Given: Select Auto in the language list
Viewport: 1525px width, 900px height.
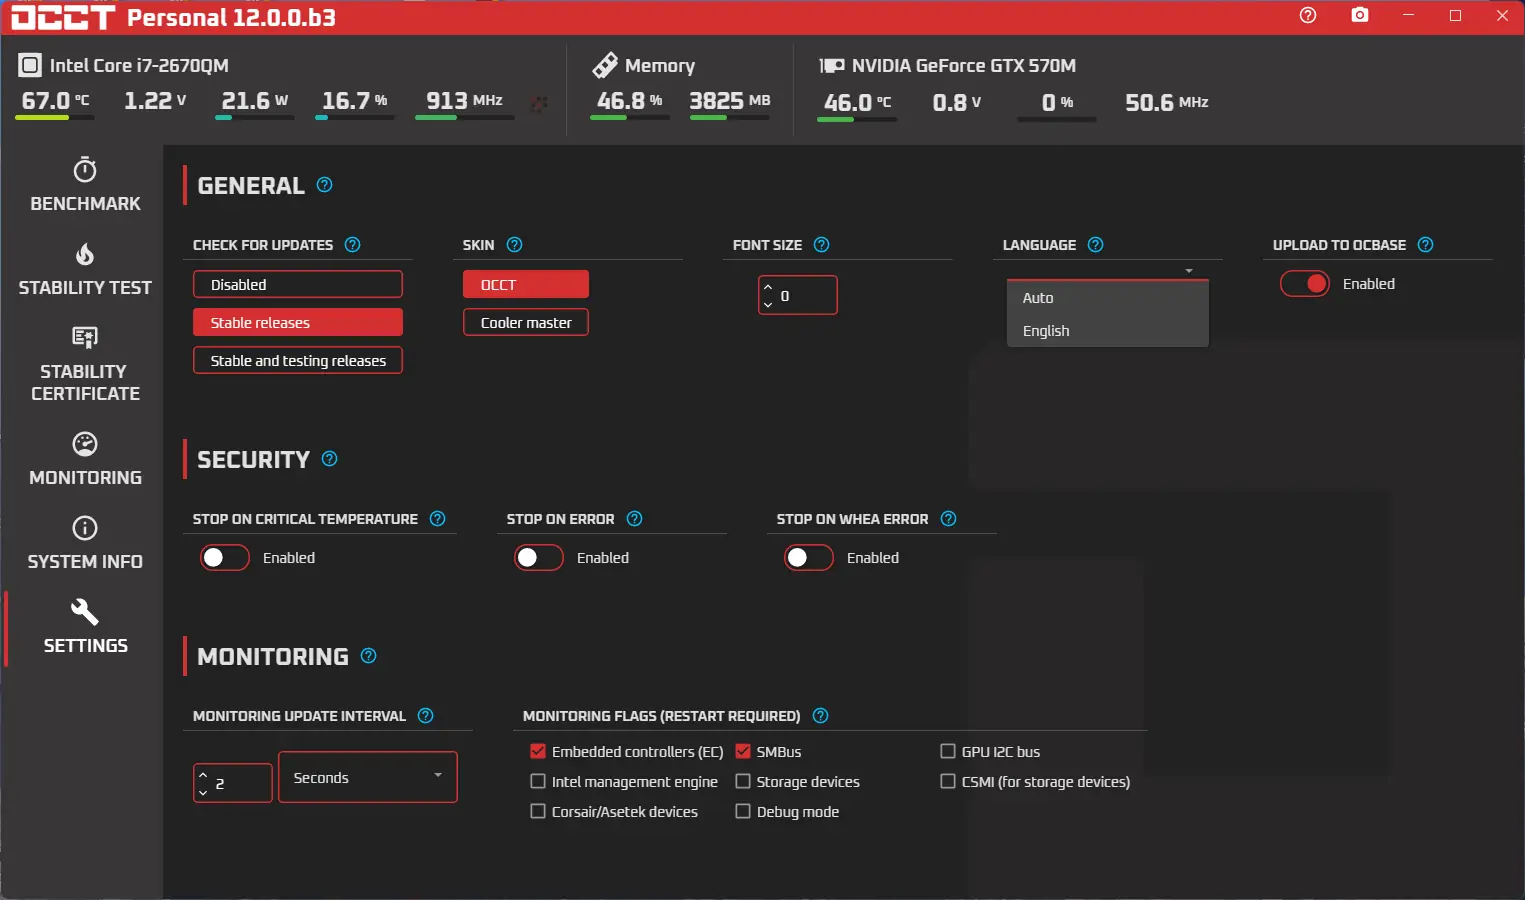Looking at the screenshot, I should [x=1108, y=298].
